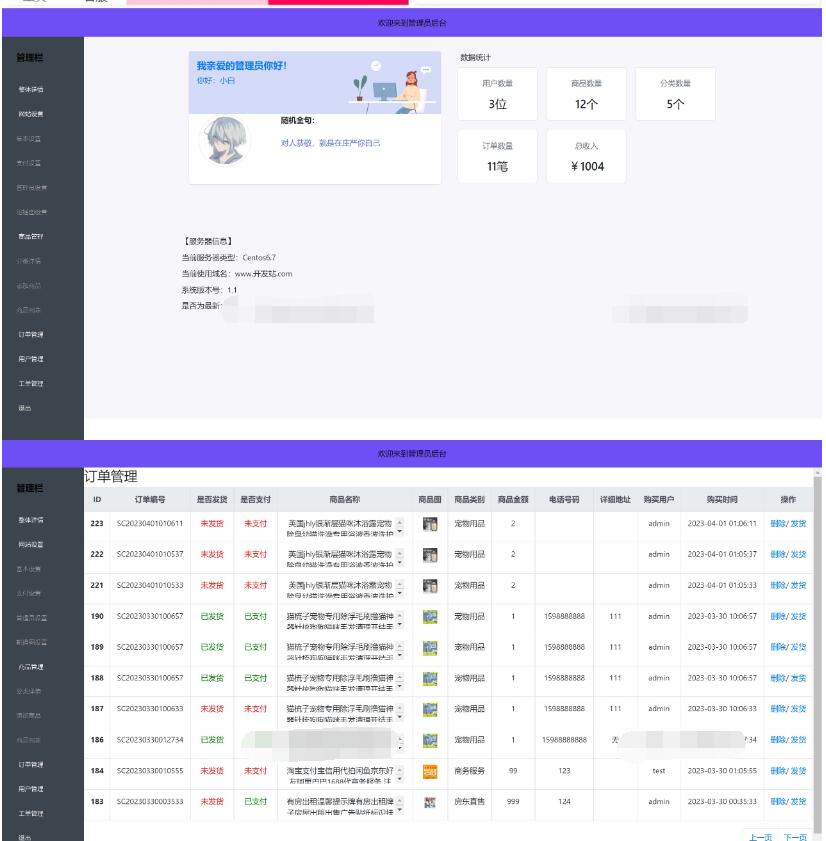Screen dimensions: 826x841
Task: Click 发货 link for order ID 221
Action: click(x=798, y=585)
